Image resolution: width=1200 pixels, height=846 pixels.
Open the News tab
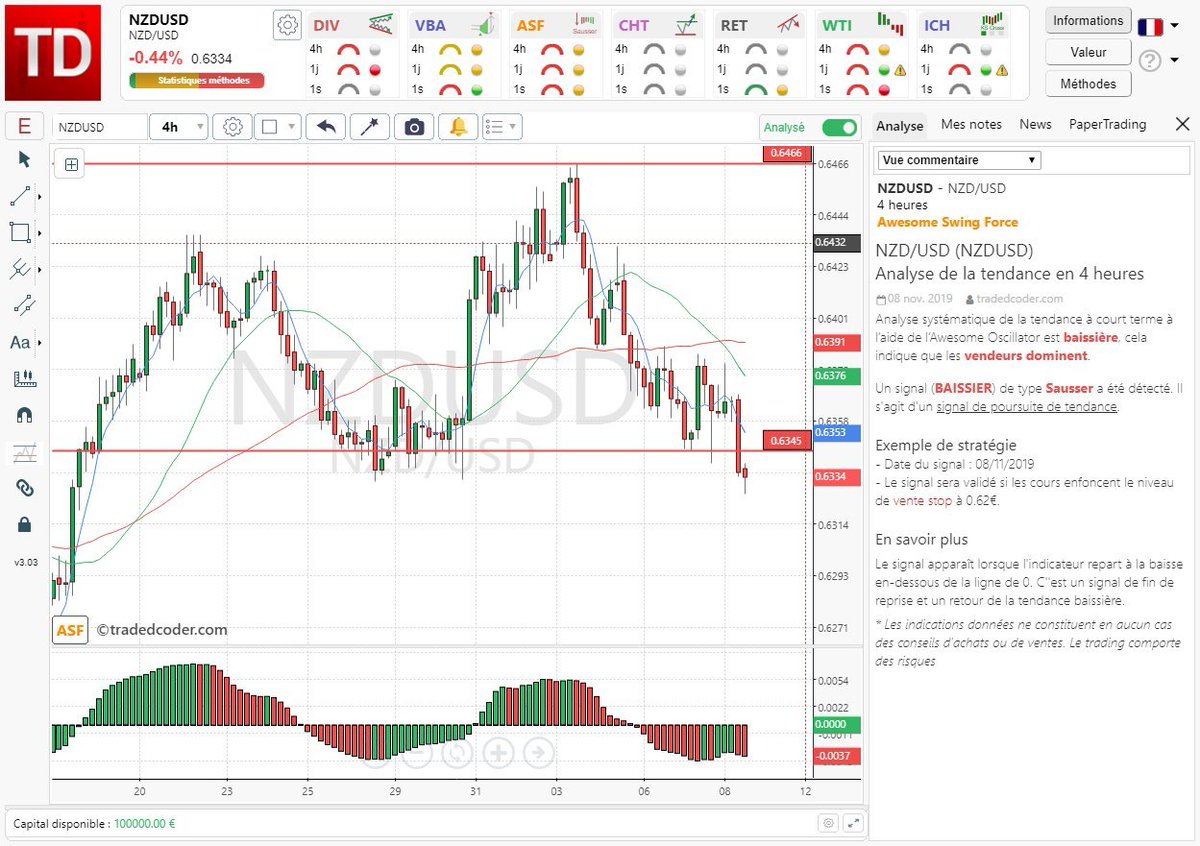pyautogui.click(x=1035, y=125)
